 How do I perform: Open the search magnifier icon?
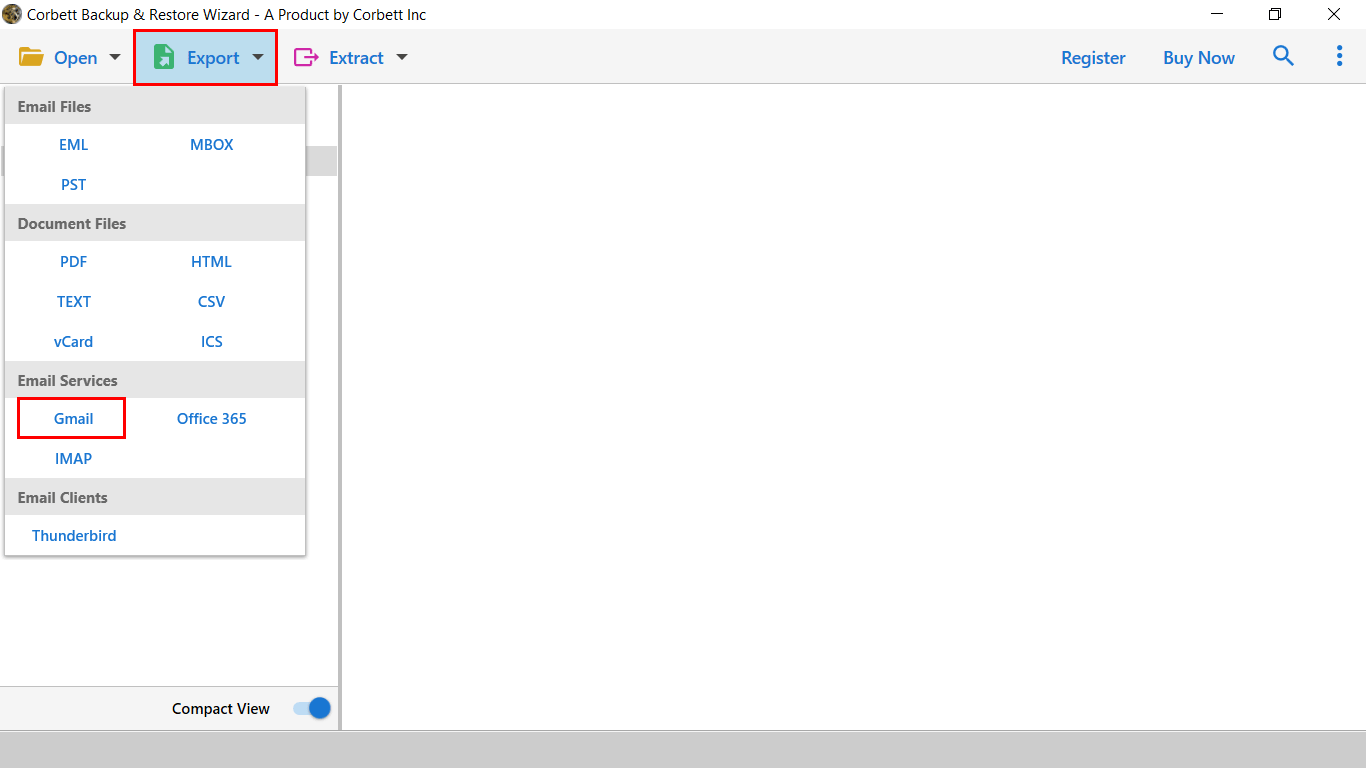1283,56
